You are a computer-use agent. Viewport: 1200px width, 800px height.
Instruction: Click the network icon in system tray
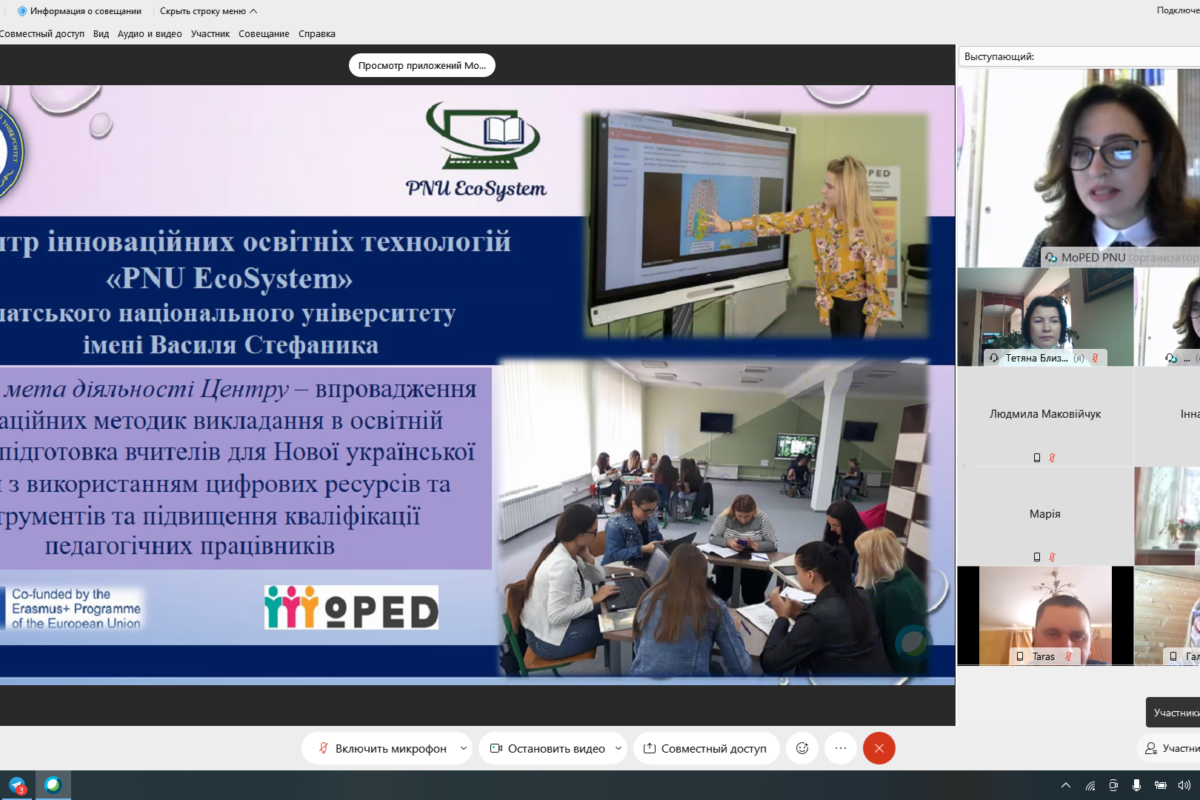click(1090, 785)
